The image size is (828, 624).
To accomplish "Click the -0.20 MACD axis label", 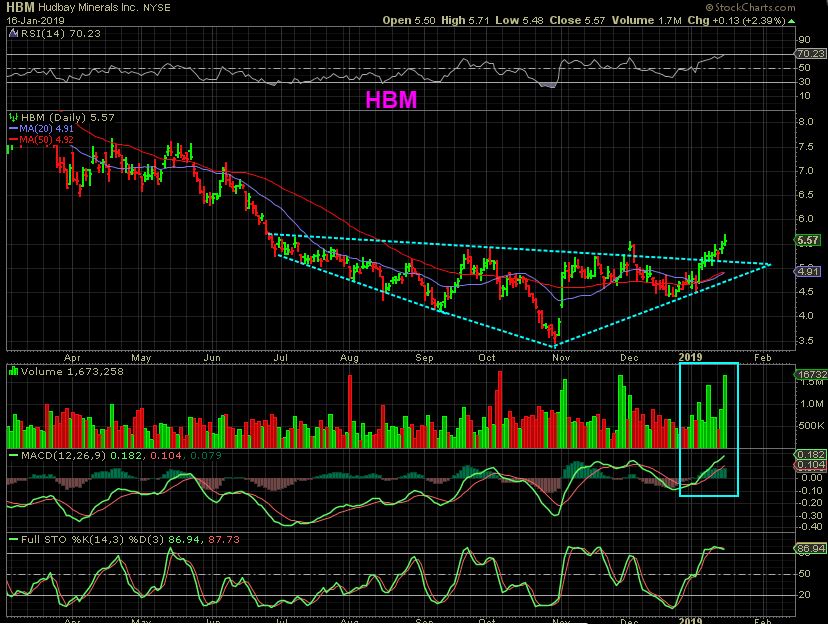I will point(811,503).
